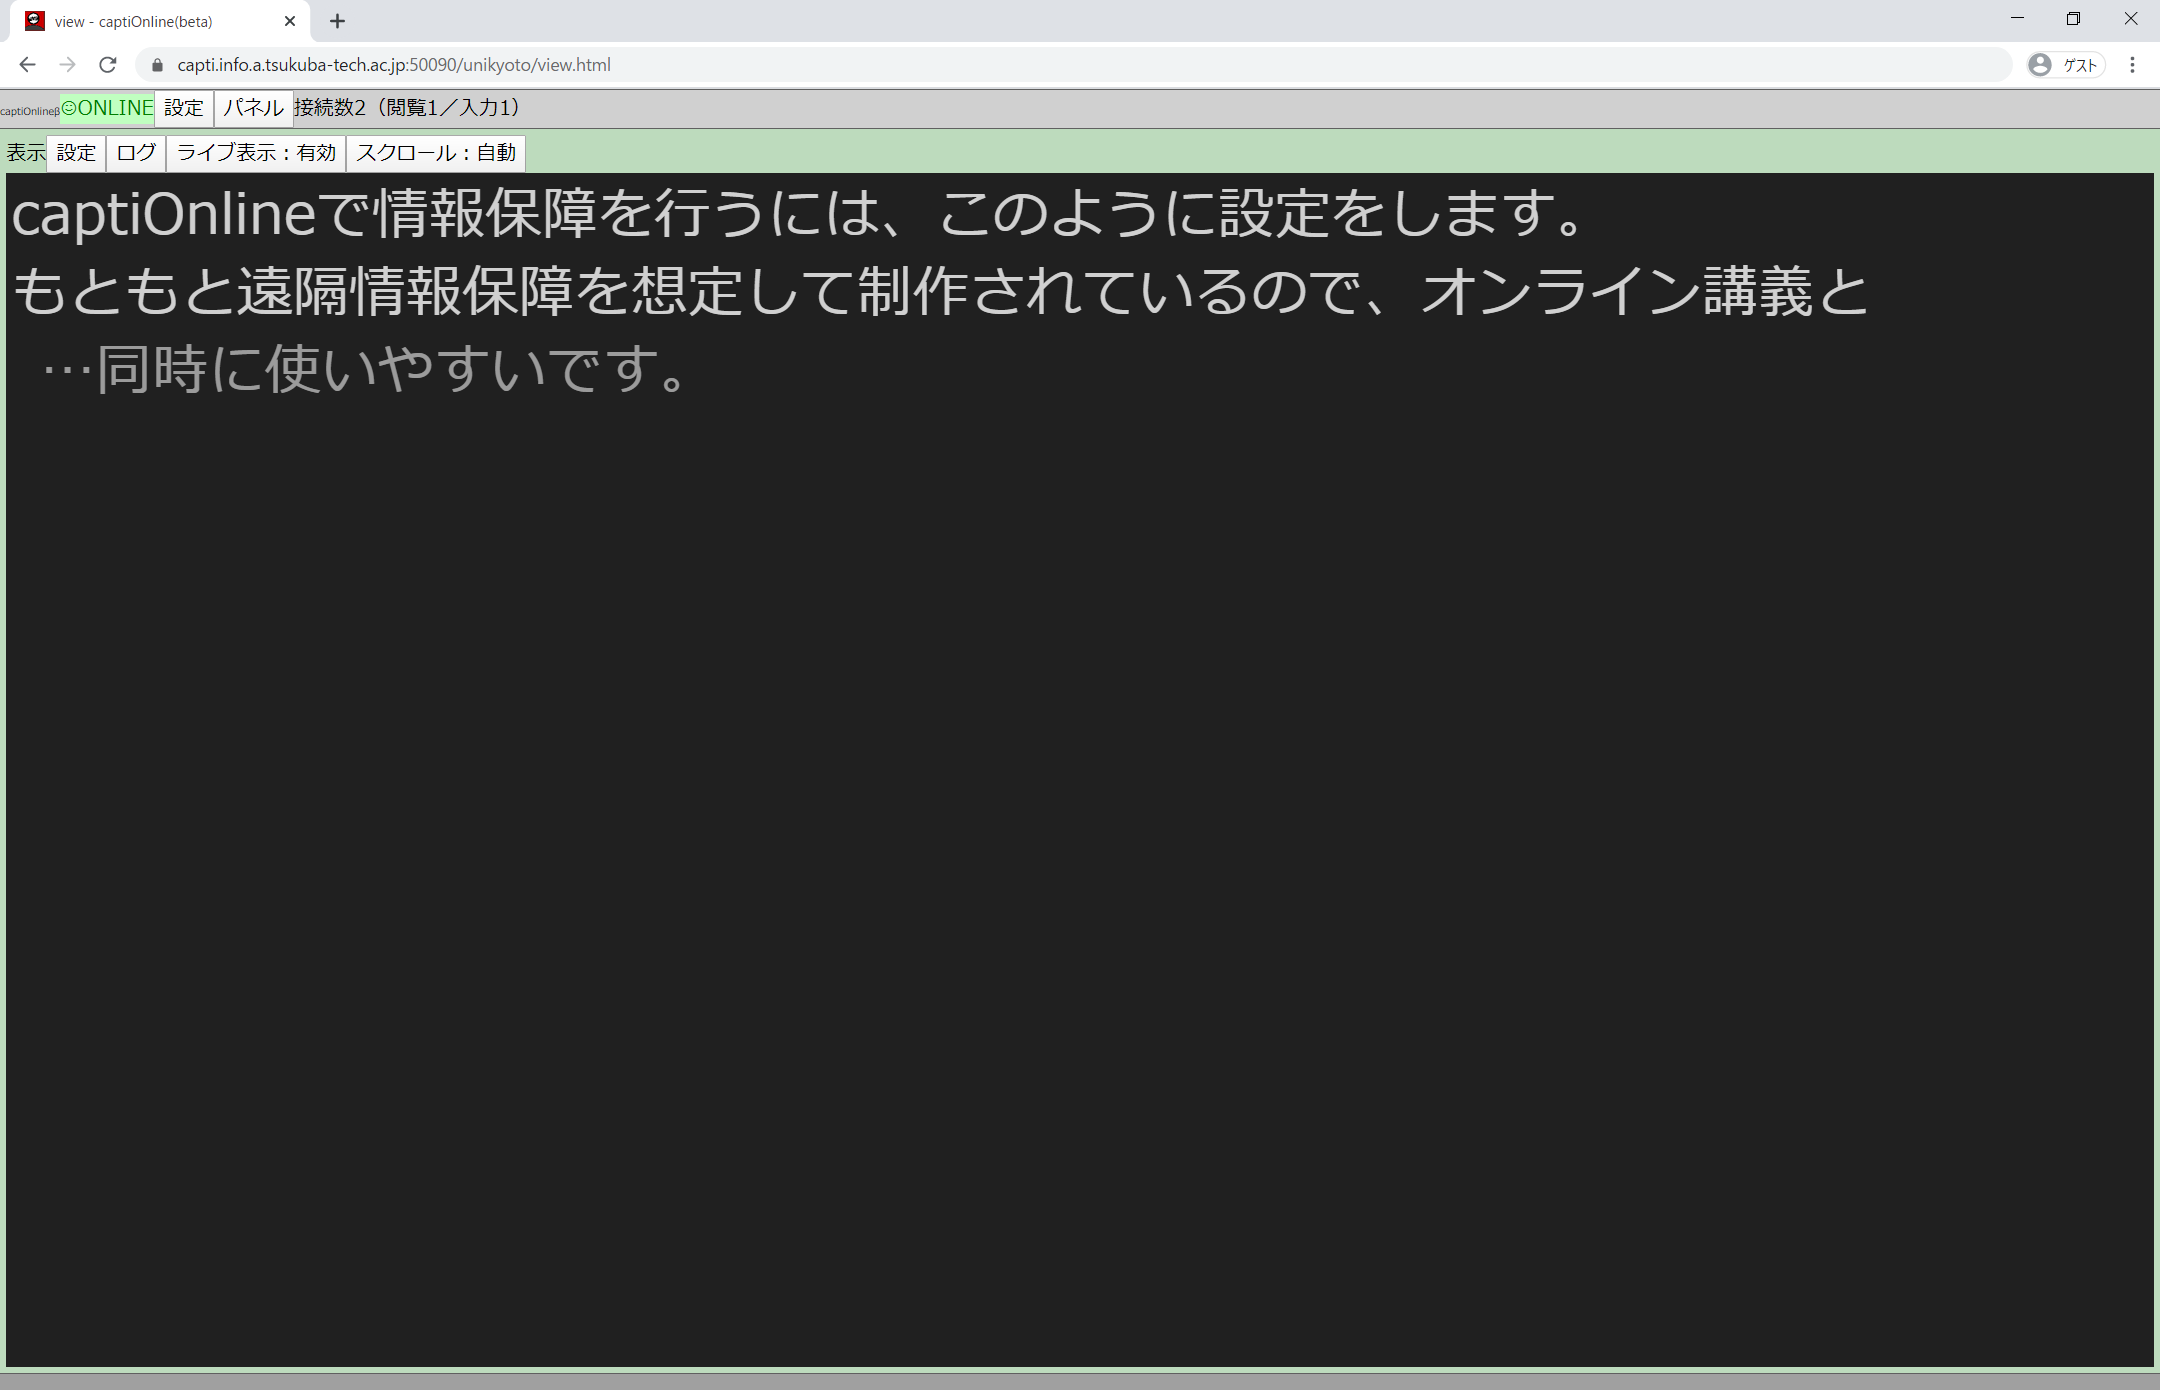Click the 接続数2（閲覧1／入力1）status text
Viewport: 2160px width, 1390px height.
tap(406, 108)
